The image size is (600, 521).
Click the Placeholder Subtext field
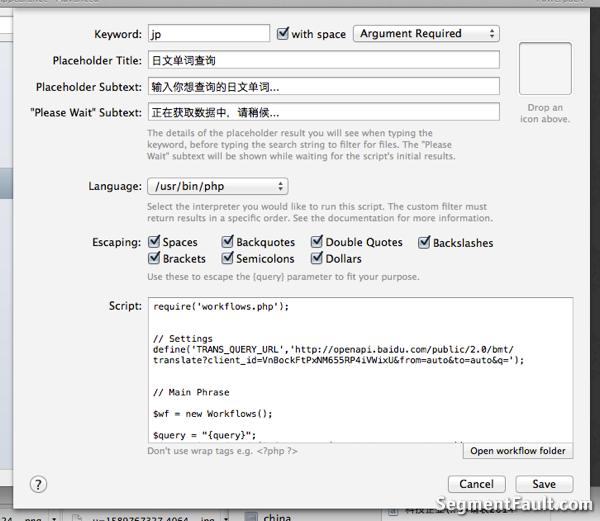pyautogui.click(x=324, y=86)
